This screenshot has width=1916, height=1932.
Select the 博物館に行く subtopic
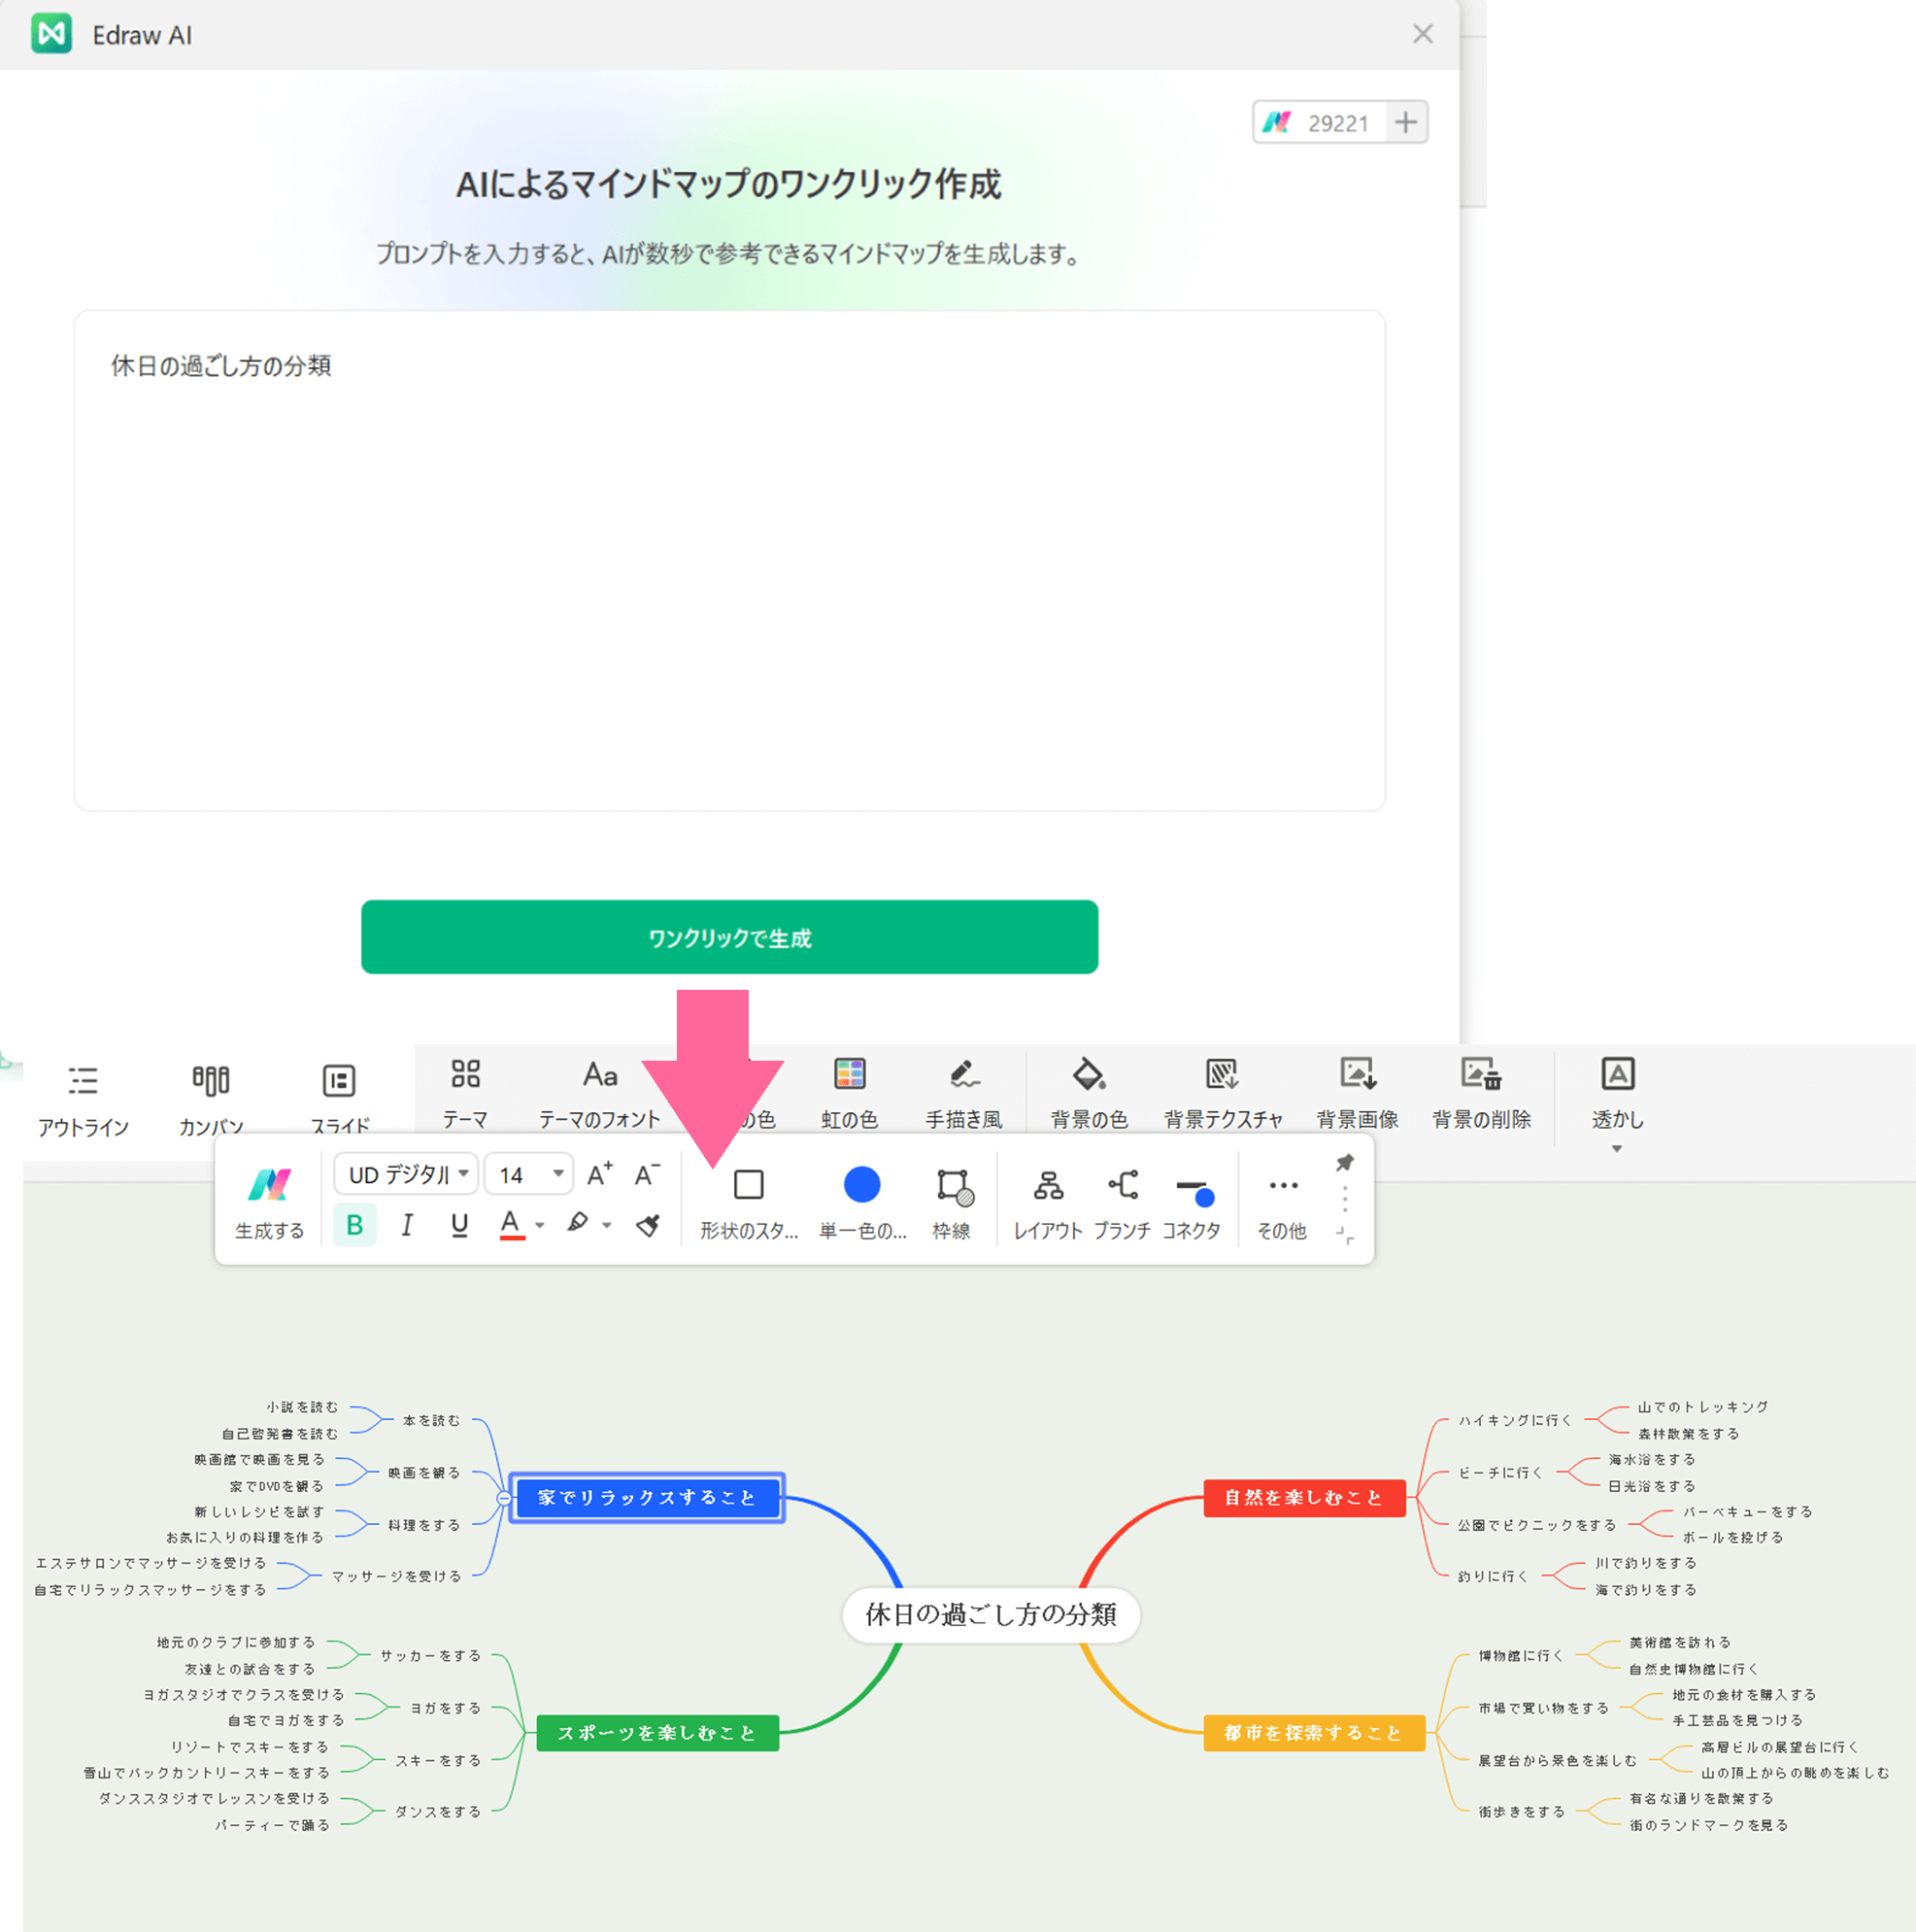[x=1521, y=1656]
